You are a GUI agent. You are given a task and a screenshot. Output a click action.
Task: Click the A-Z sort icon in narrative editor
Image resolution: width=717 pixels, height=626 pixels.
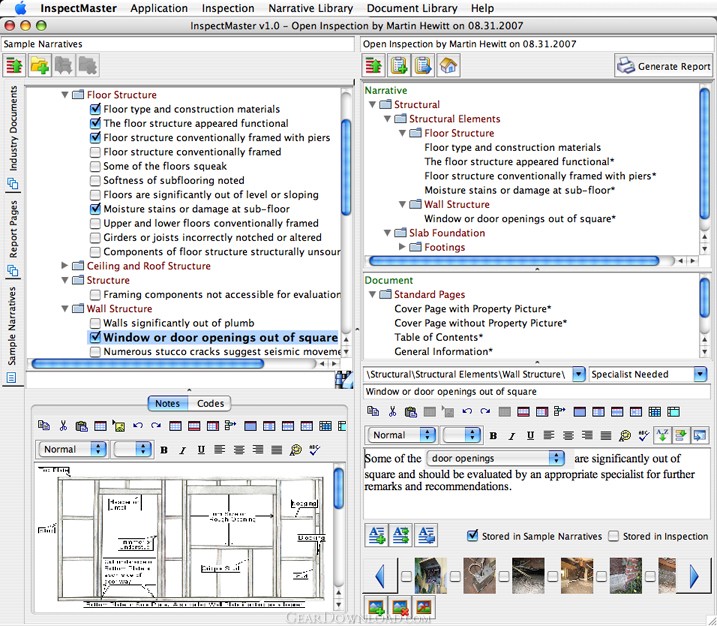pyautogui.click(x=662, y=435)
